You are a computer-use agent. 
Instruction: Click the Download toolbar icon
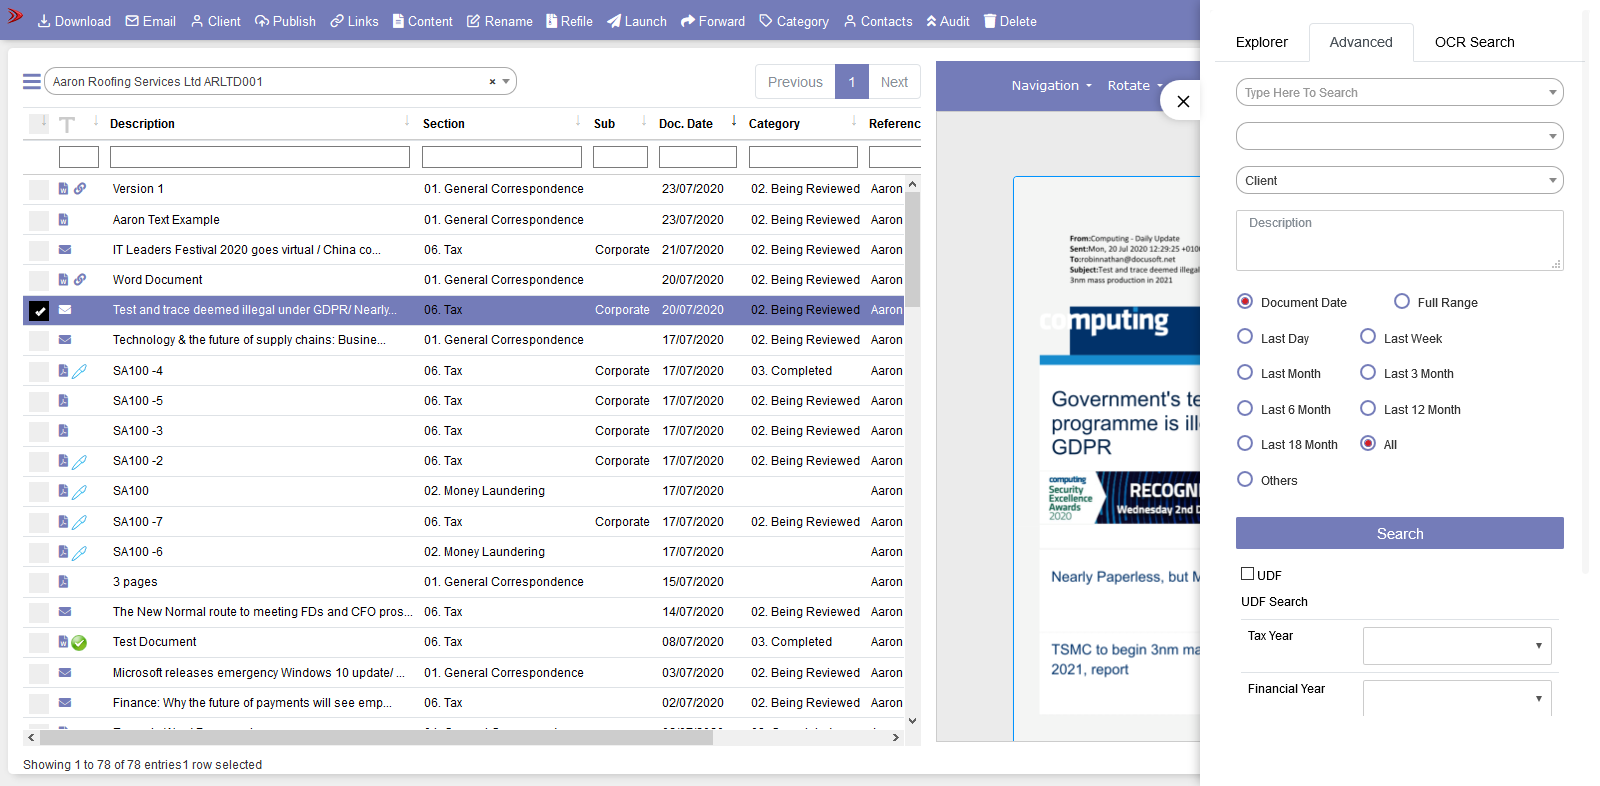(74, 21)
